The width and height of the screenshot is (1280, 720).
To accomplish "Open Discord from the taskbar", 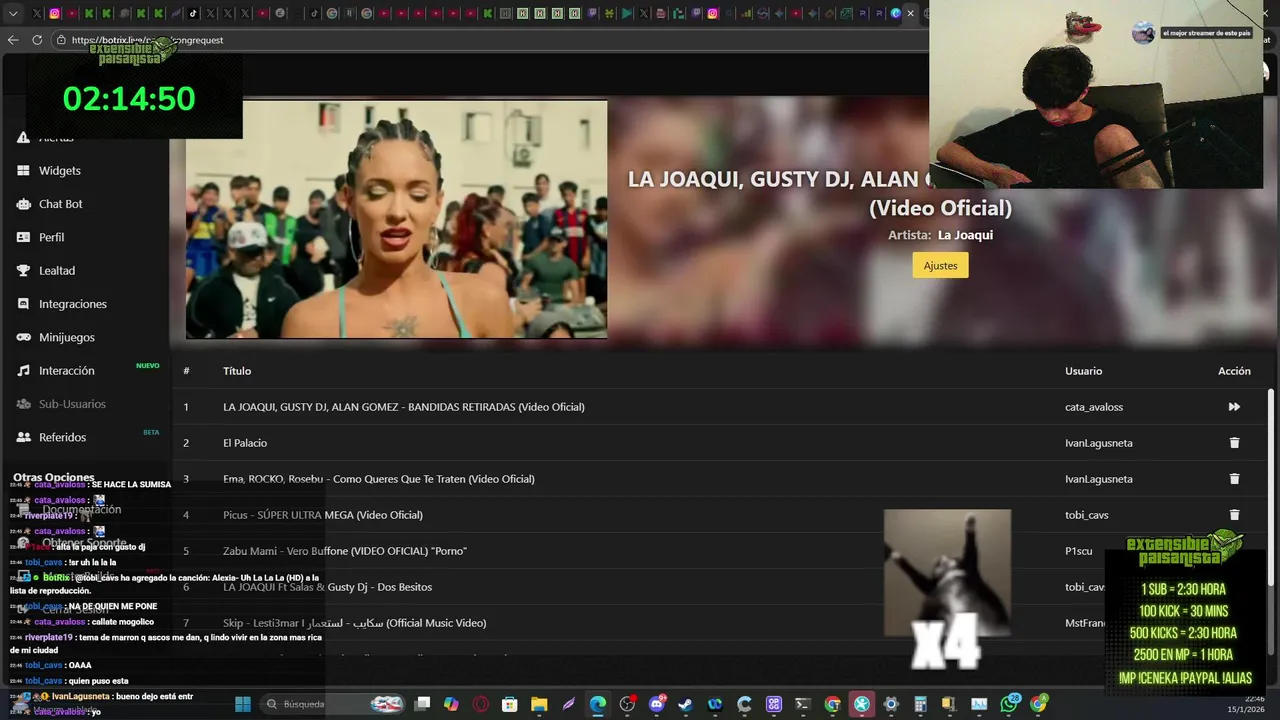I will [656, 704].
